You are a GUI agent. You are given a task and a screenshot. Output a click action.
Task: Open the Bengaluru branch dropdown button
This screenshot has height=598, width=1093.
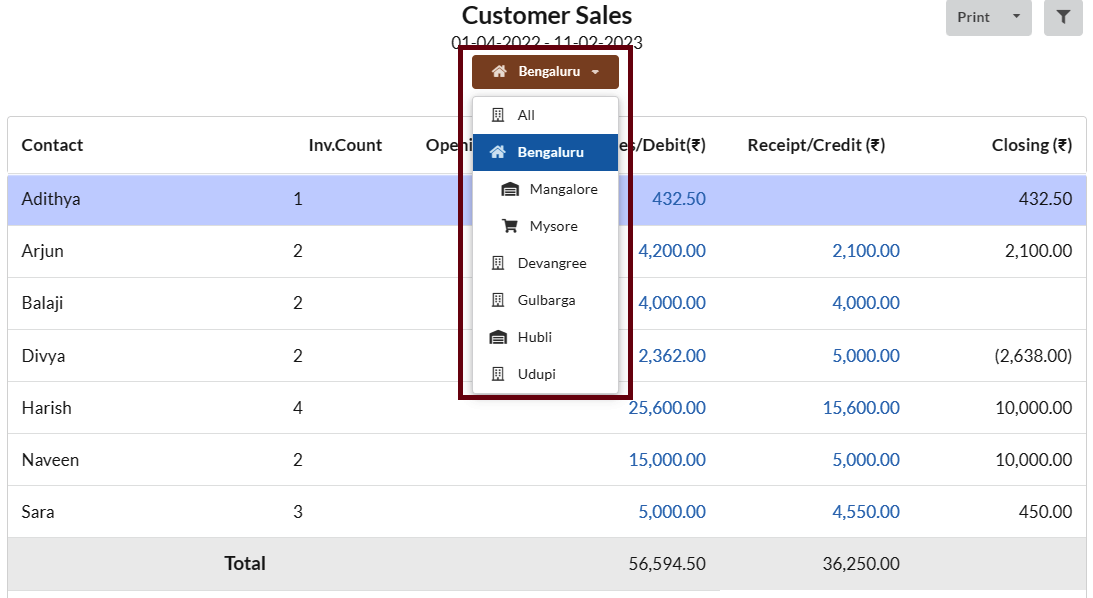(545, 72)
